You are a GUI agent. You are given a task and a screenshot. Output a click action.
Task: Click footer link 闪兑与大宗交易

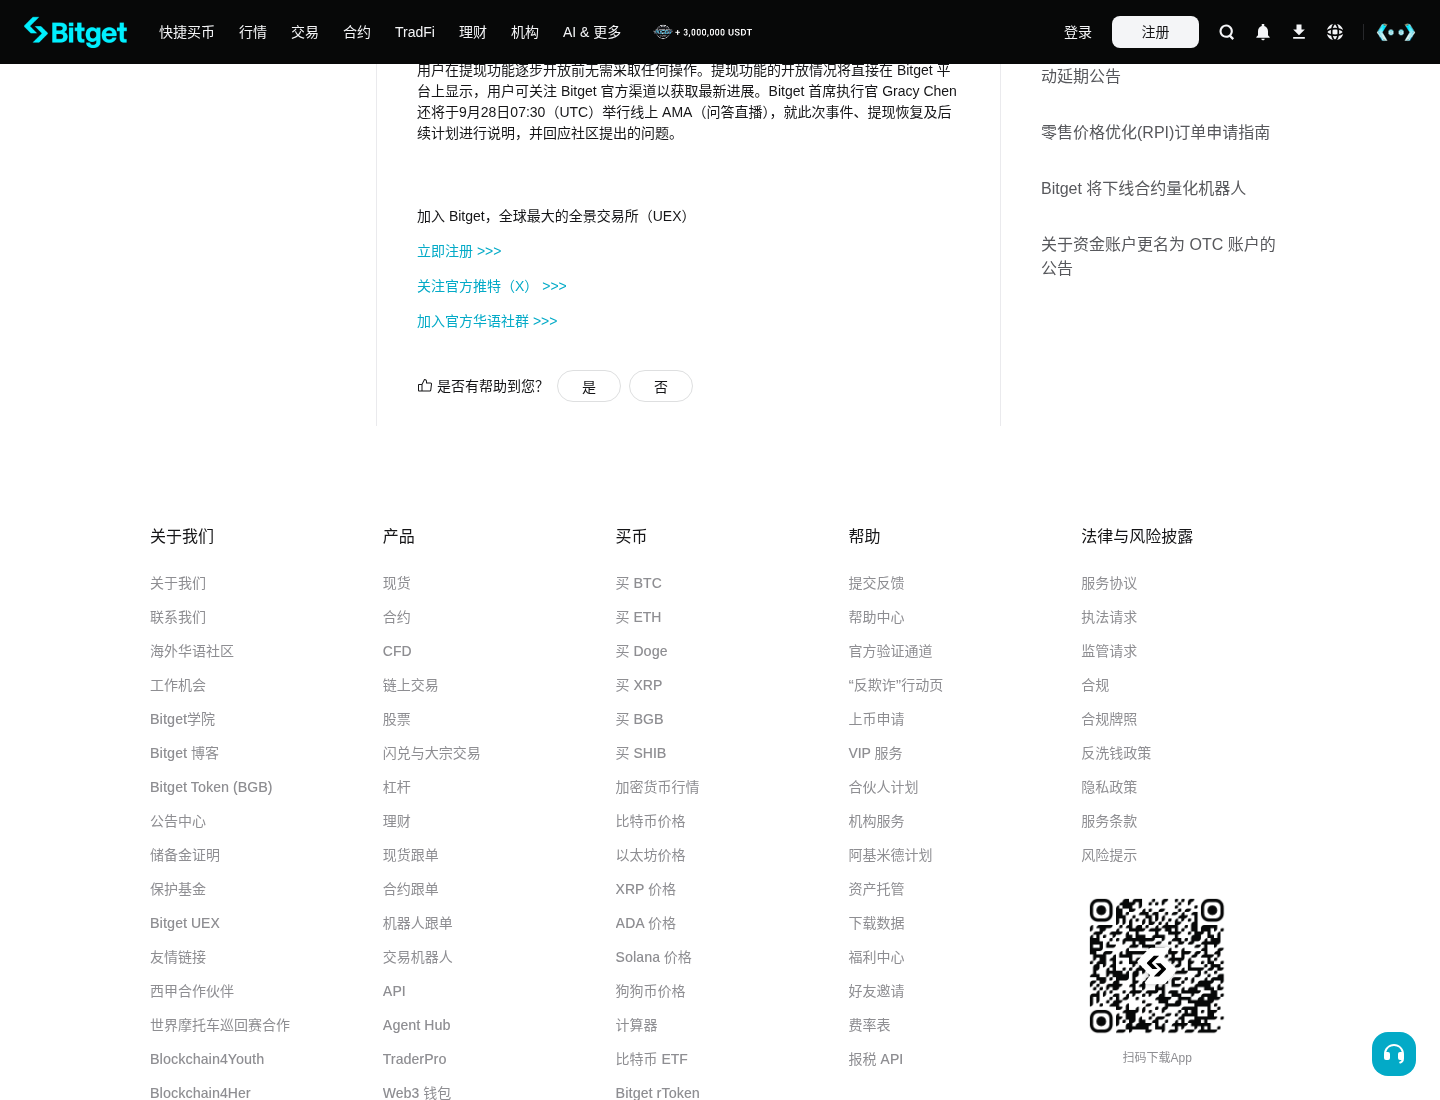tap(432, 753)
